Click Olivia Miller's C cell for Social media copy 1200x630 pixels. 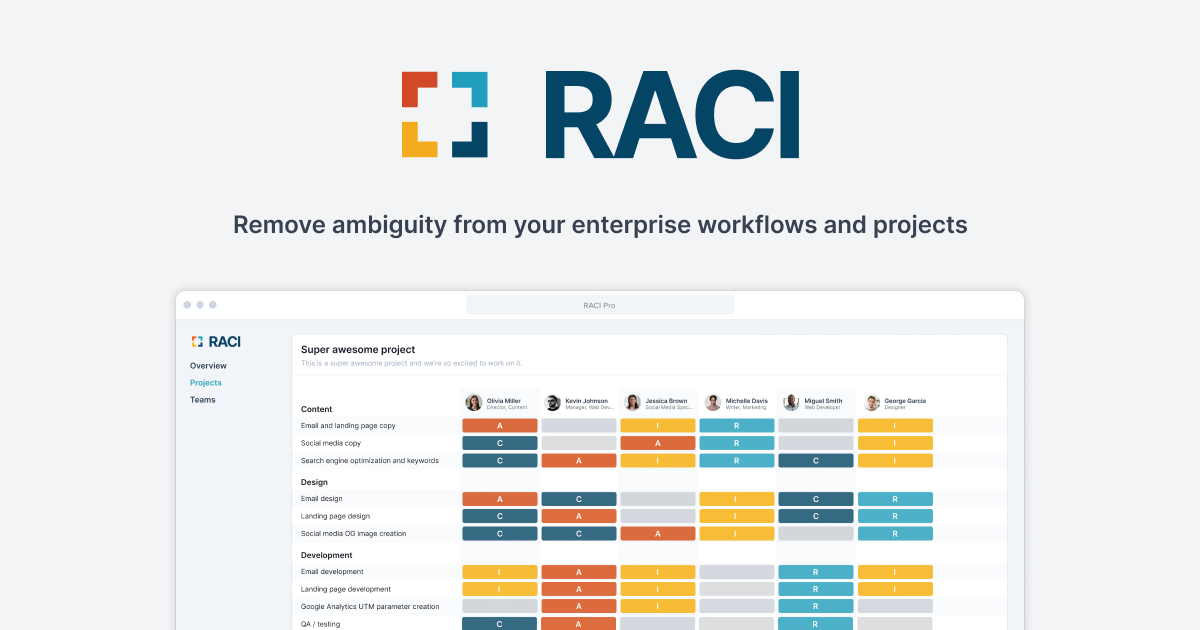click(x=500, y=443)
